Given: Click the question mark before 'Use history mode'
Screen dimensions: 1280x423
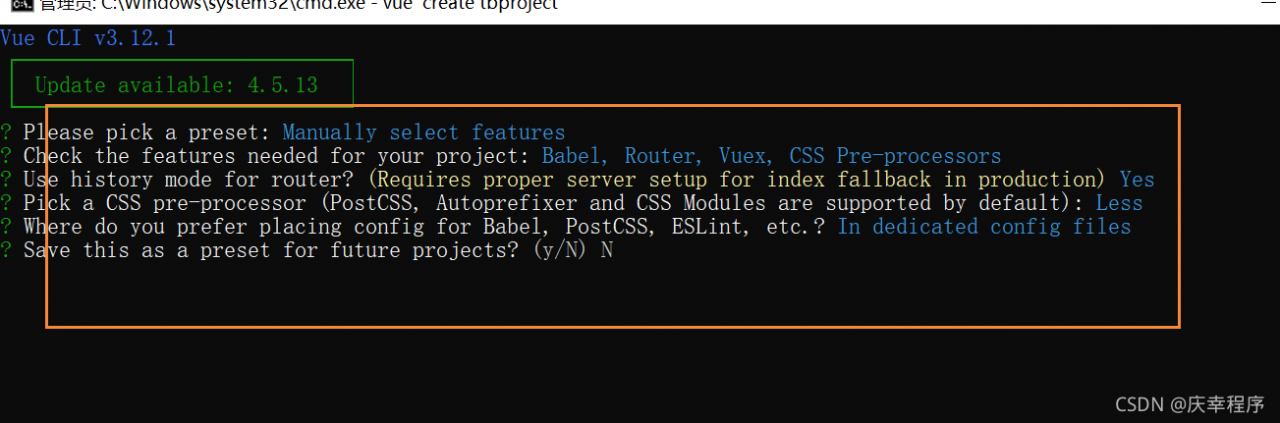Looking at the screenshot, I should [x=6, y=181].
